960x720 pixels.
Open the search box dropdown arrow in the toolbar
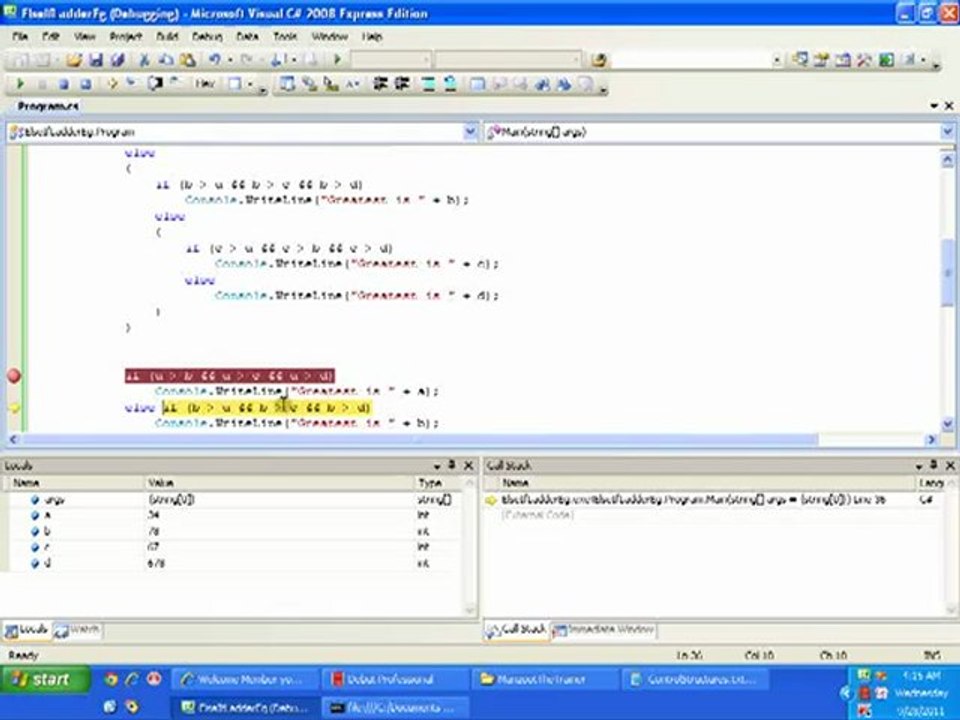(x=776, y=60)
